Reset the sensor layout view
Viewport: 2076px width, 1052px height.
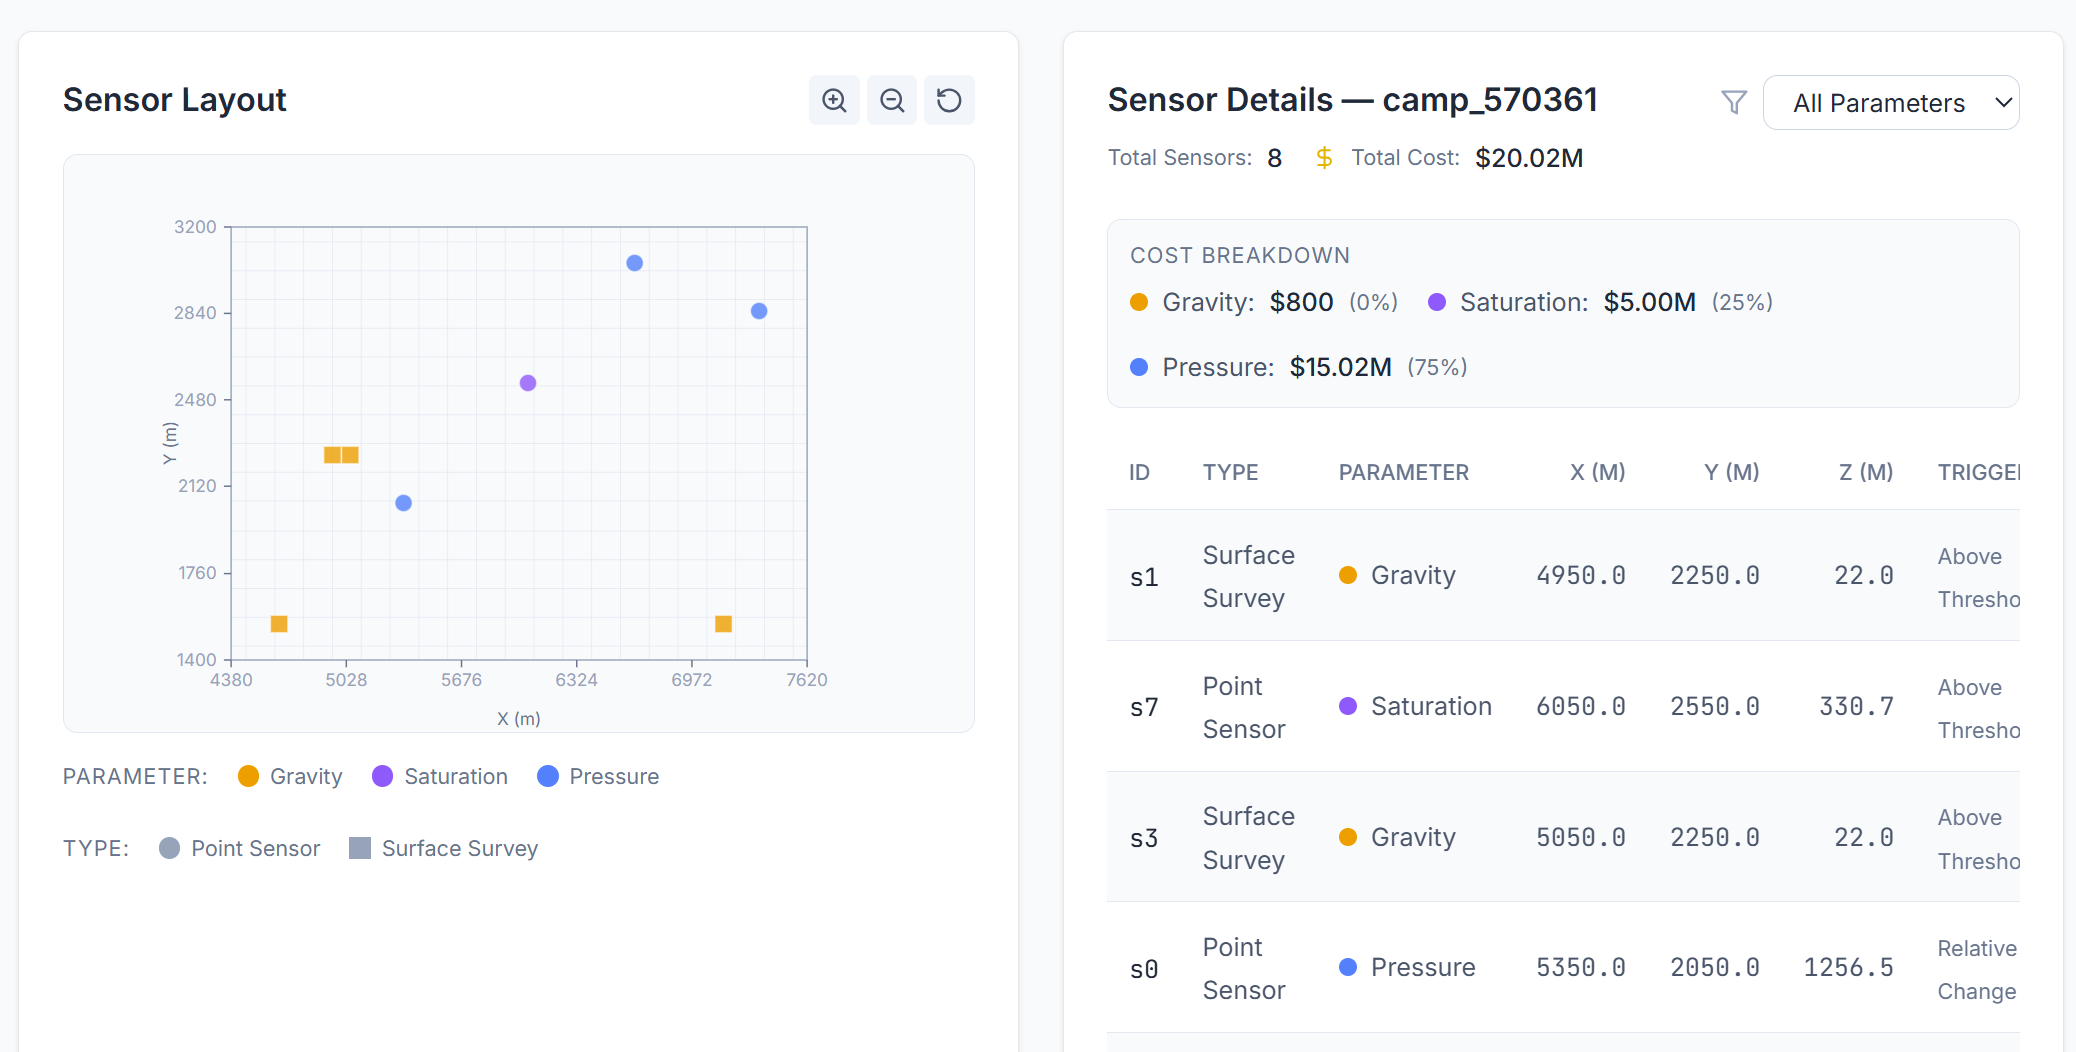tap(949, 100)
